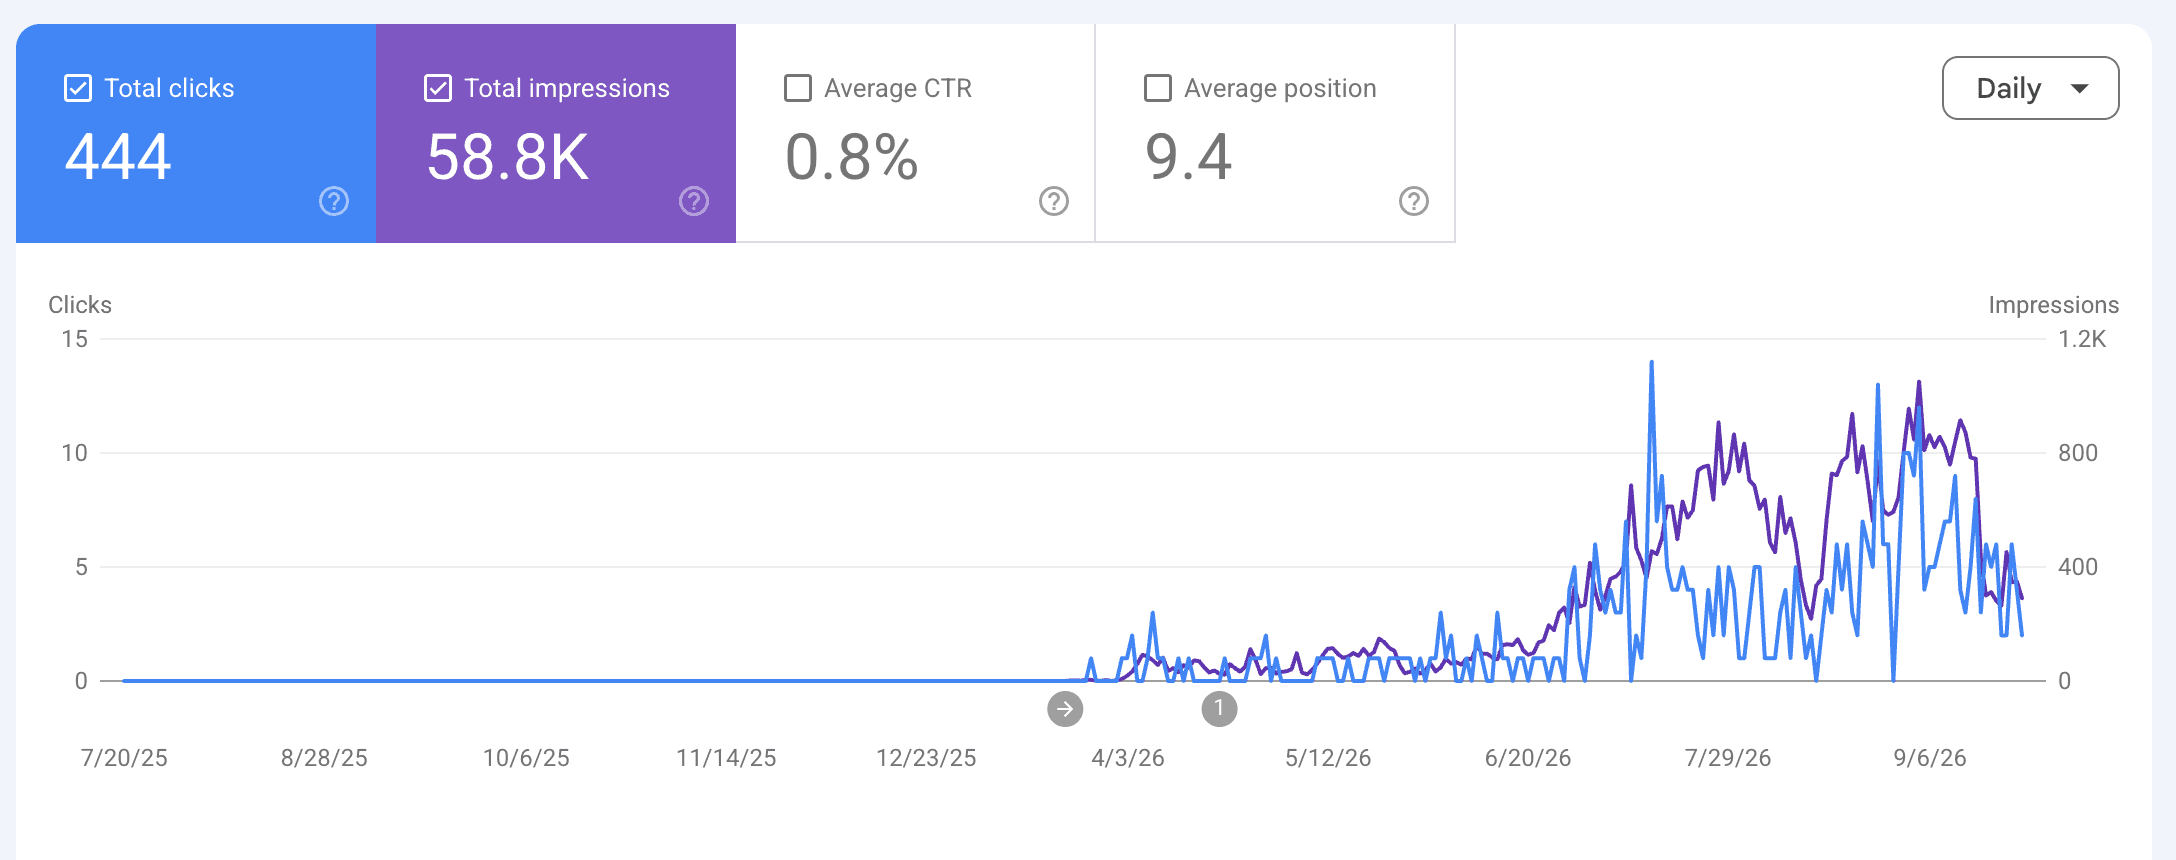This screenshot has width=2176, height=860.
Task: Click the Clicks axis label
Action: 80,305
